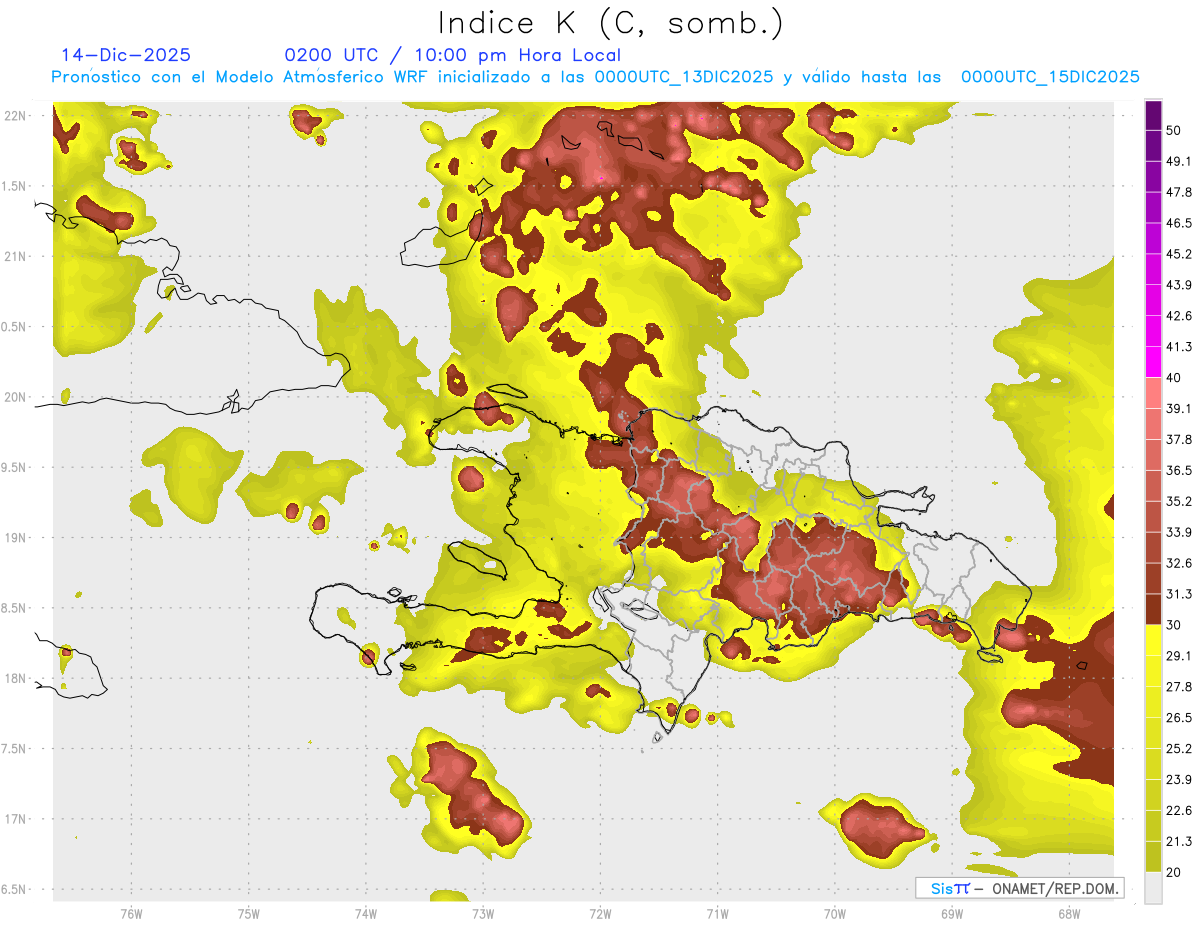The height and width of the screenshot is (927, 1200).
Task: Click the magenta swatch between 40 and 41.3
Action: pyautogui.click(x=1153, y=362)
